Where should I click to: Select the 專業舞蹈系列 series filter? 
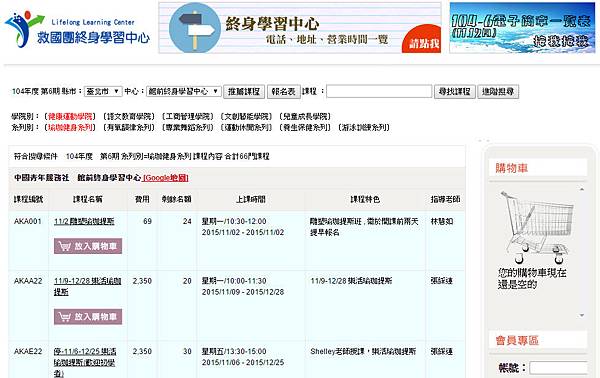[x=188, y=127]
